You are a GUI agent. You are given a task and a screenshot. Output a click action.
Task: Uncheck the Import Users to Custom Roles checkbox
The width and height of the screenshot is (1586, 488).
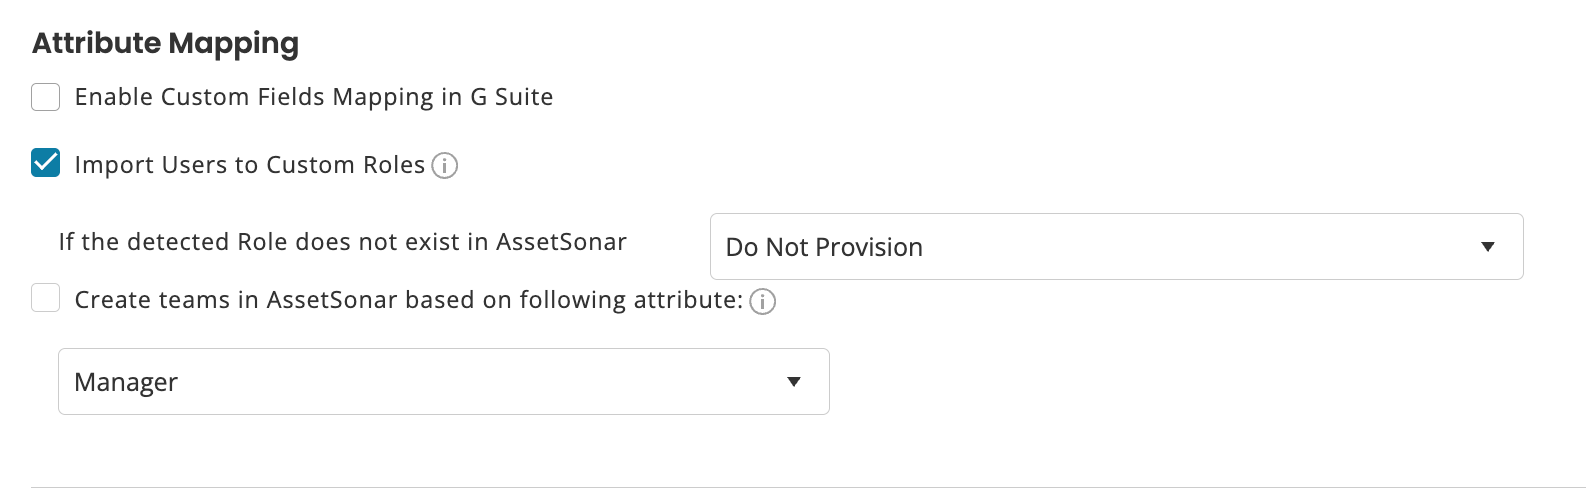(46, 163)
